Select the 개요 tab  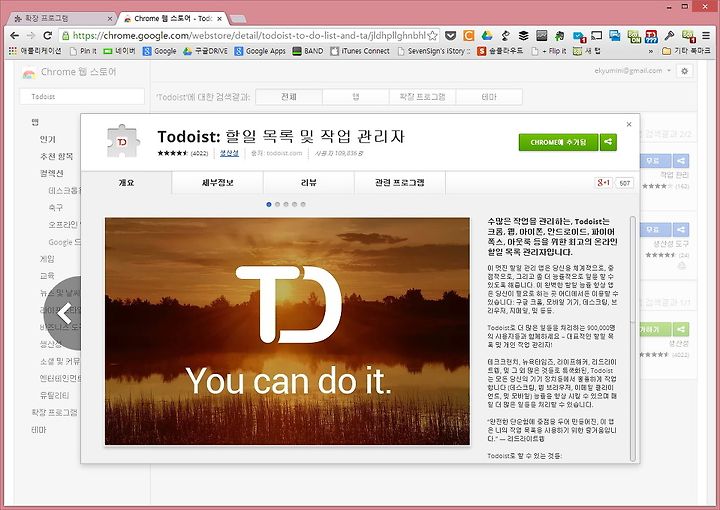point(126,183)
